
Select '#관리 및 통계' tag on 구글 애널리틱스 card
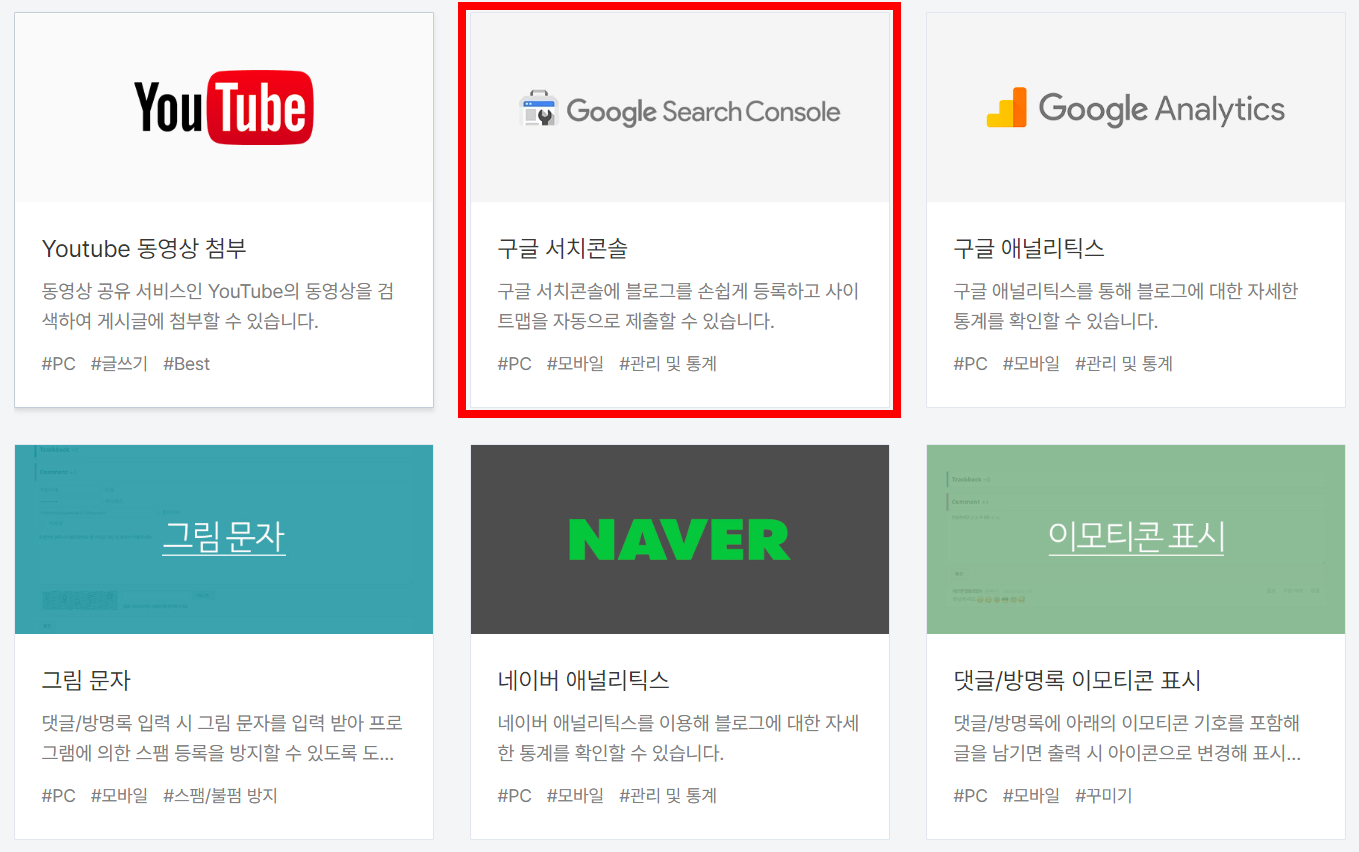click(x=1124, y=364)
